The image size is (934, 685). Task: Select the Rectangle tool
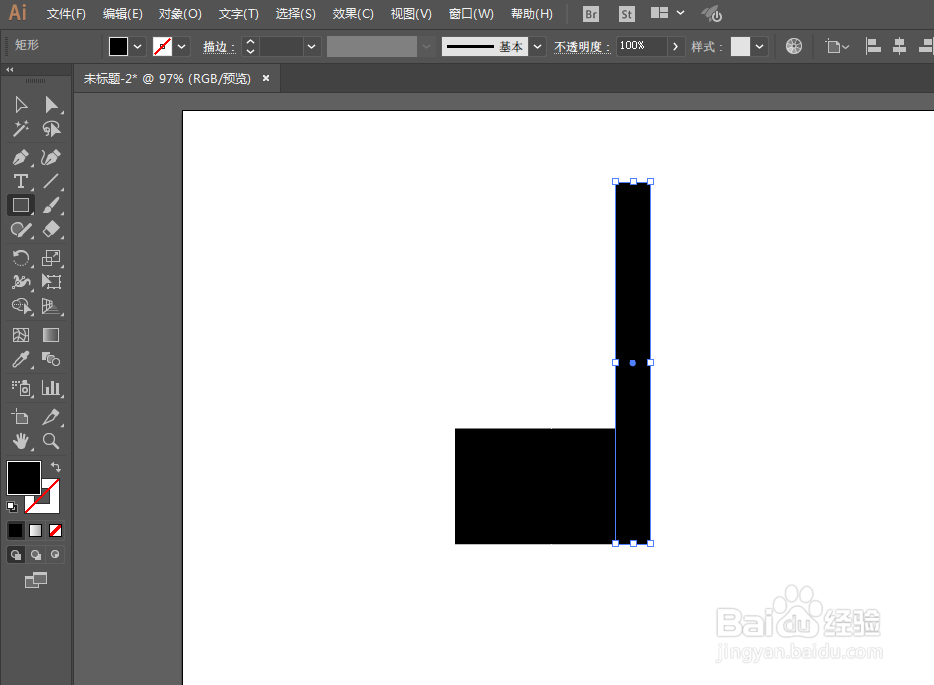point(21,205)
